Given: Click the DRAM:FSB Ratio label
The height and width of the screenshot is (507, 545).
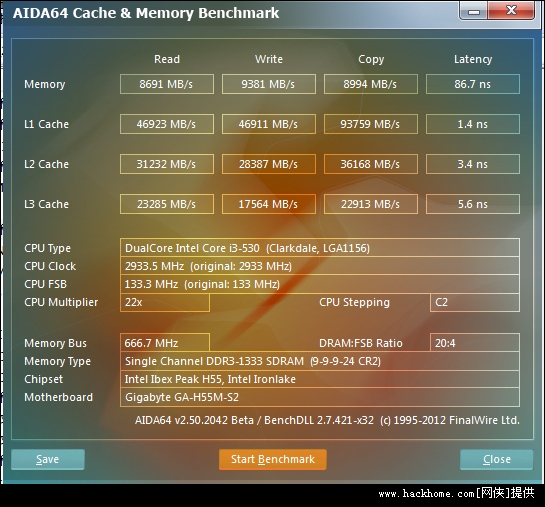Looking at the screenshot, I should 360,343.
